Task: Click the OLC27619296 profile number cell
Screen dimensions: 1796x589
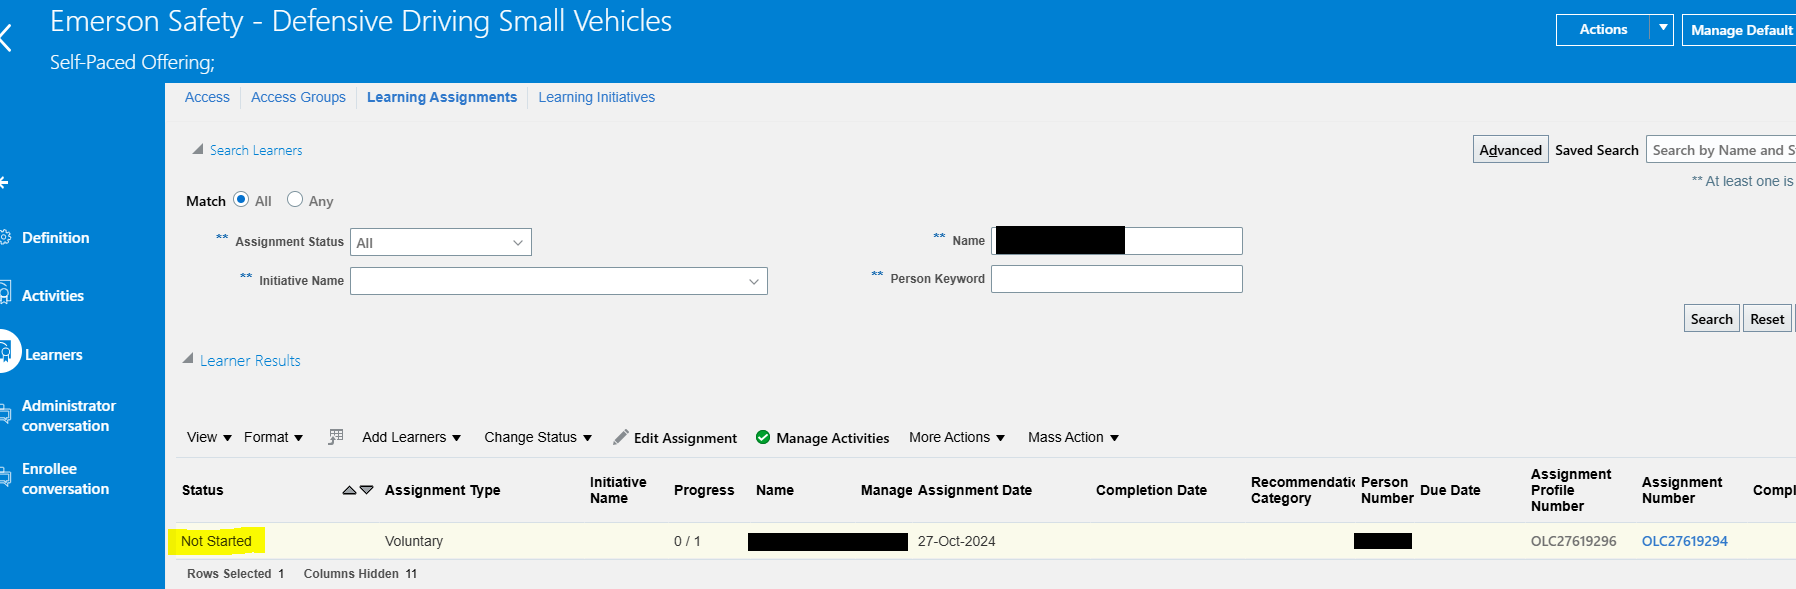Action: click(x=1573, y=541)
